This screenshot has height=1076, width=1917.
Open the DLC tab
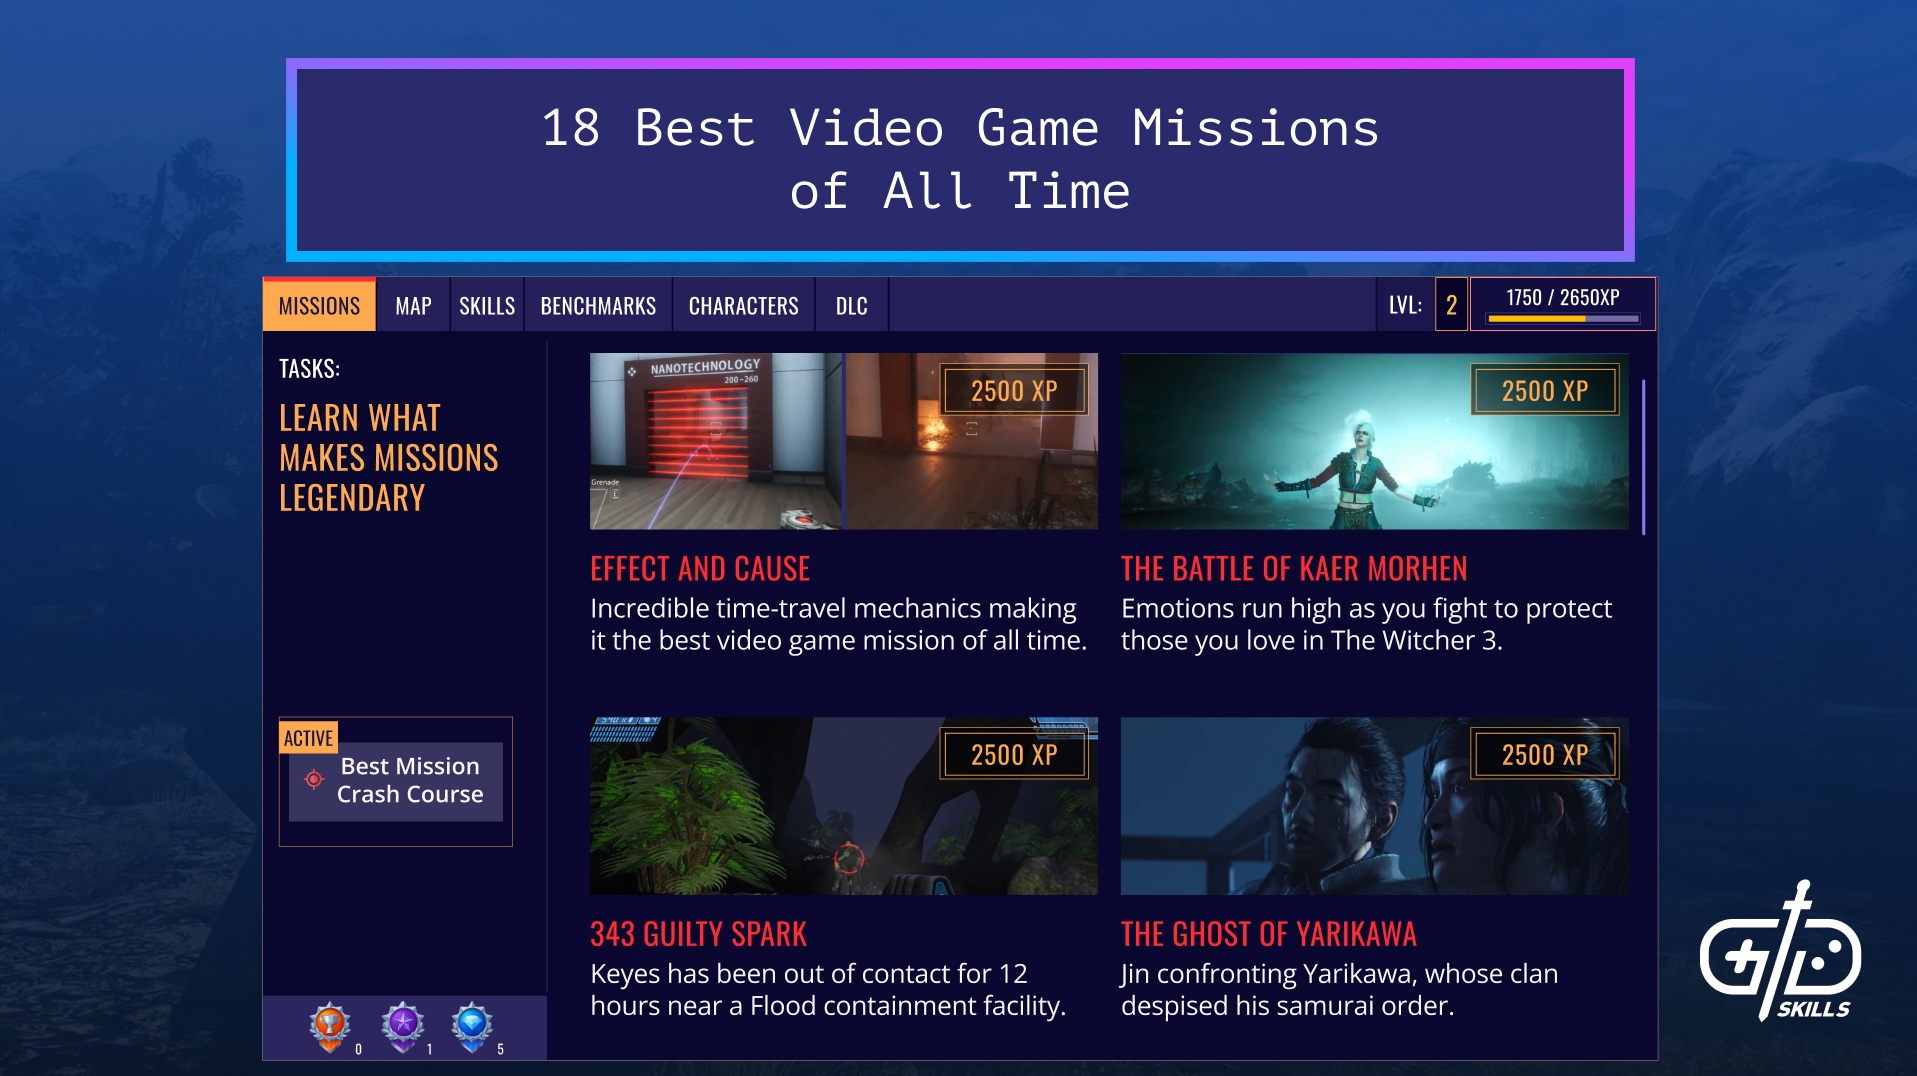coord(851,305)
